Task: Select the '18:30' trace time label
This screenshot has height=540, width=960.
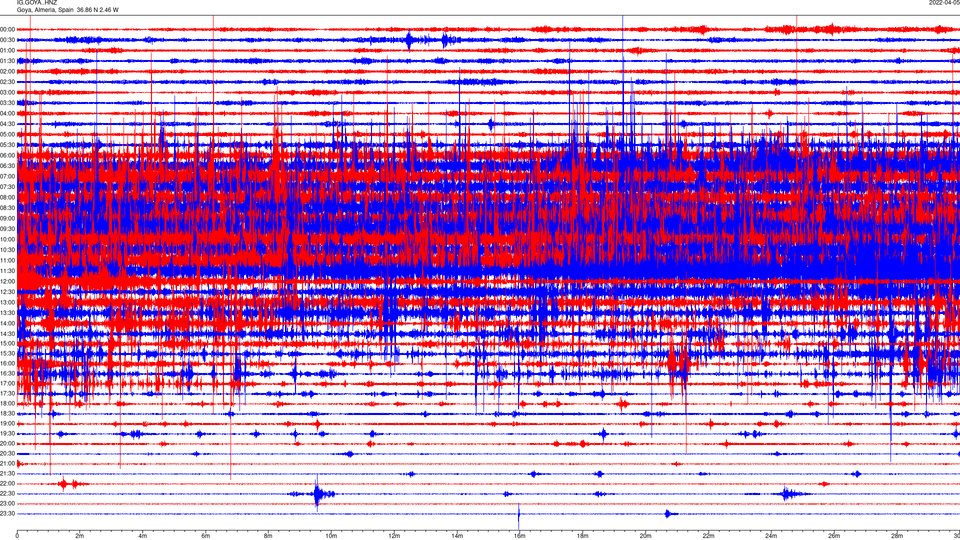Action: coord(7,414)
